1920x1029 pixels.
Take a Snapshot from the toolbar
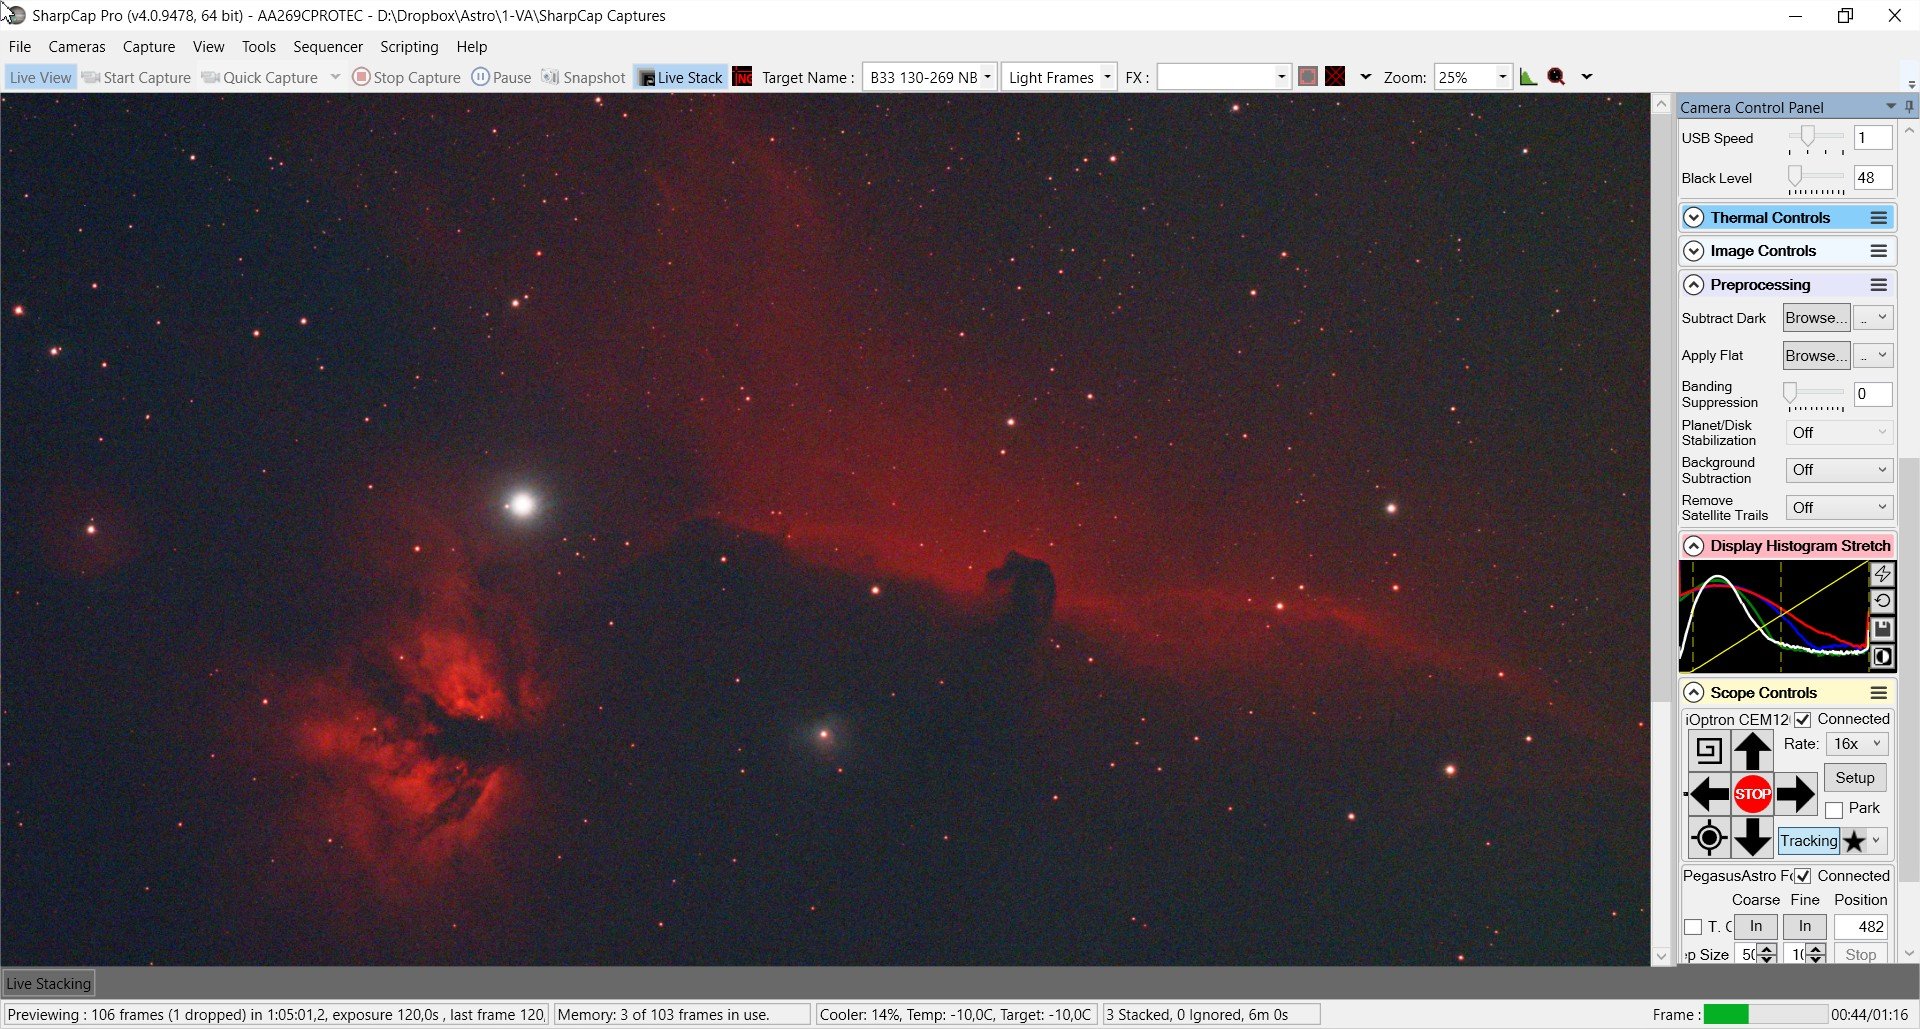(583, 77)
